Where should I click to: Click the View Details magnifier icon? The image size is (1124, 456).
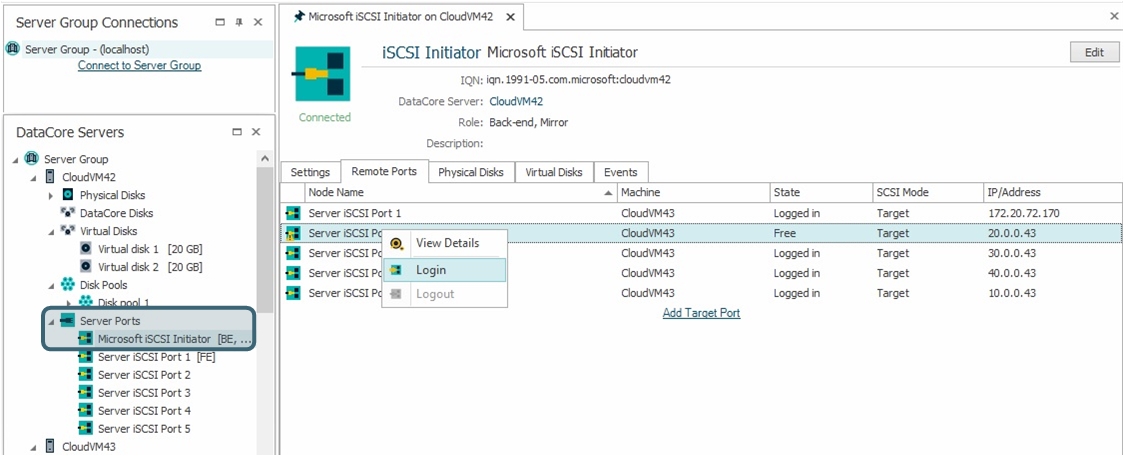[x=397, y=243]
